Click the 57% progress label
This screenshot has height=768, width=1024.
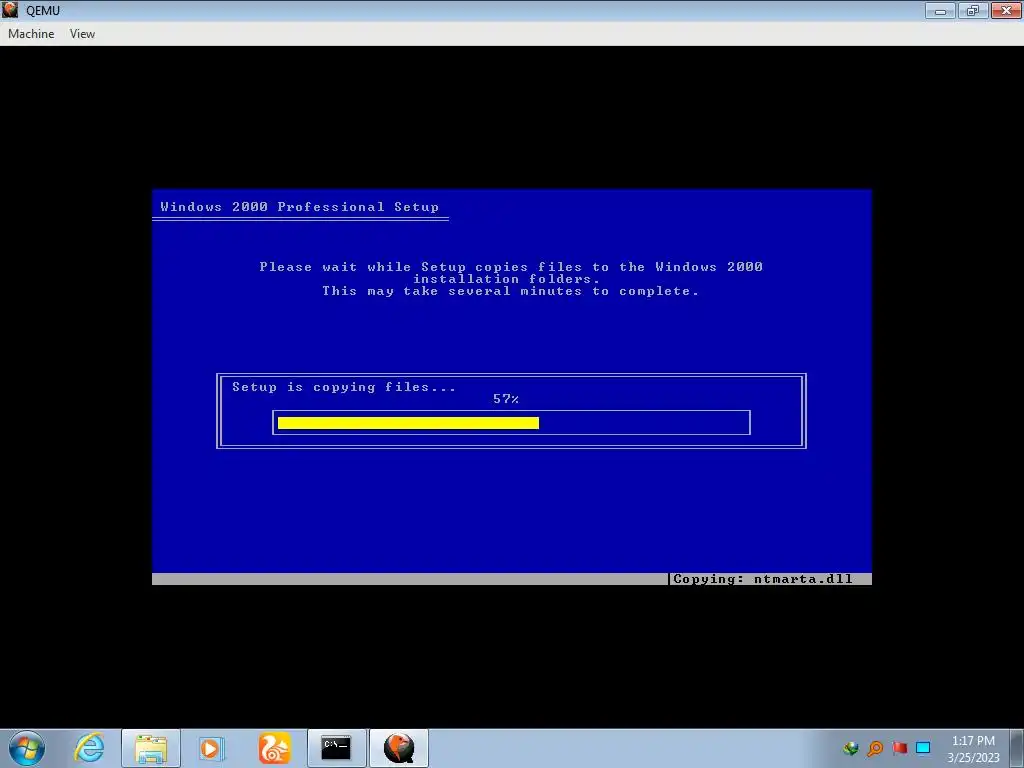[506, 399]
